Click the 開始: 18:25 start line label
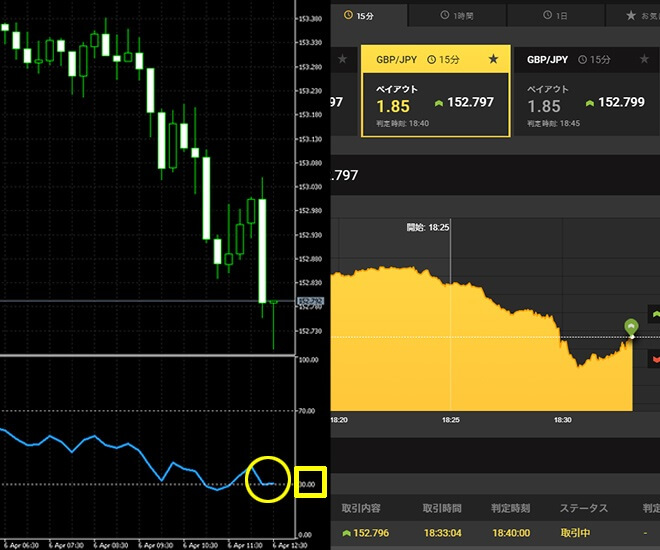 [428, 228]
